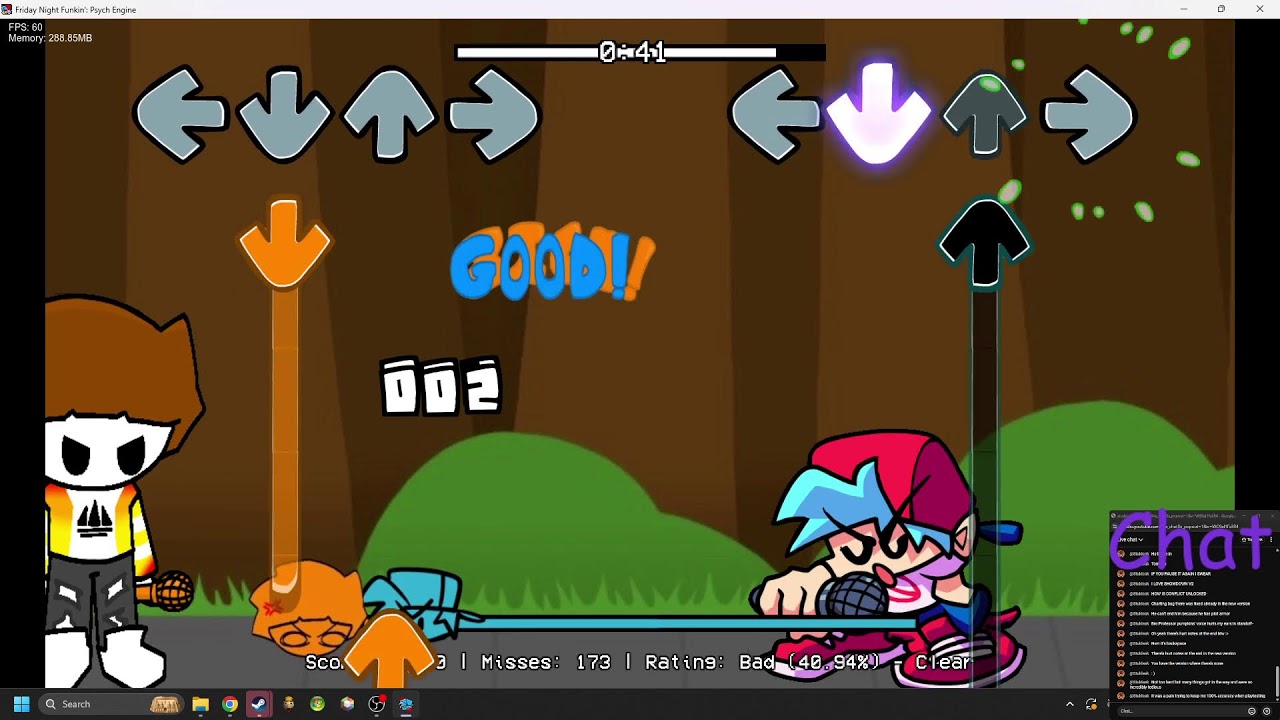Click the chat message input field
Viewport: 1280px width, 720px height.
(x=1180, y=711)
